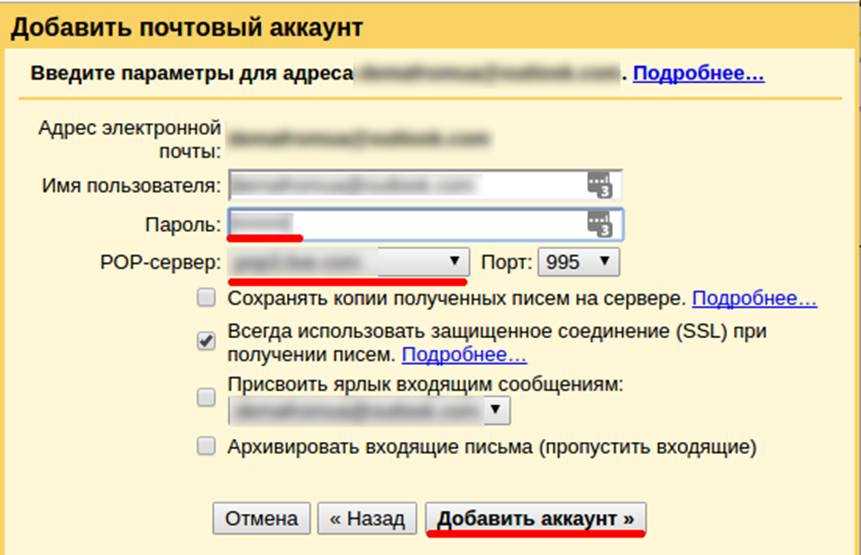Click the blurred address next to Адрес электронной почты

click(x=358, y=137)
